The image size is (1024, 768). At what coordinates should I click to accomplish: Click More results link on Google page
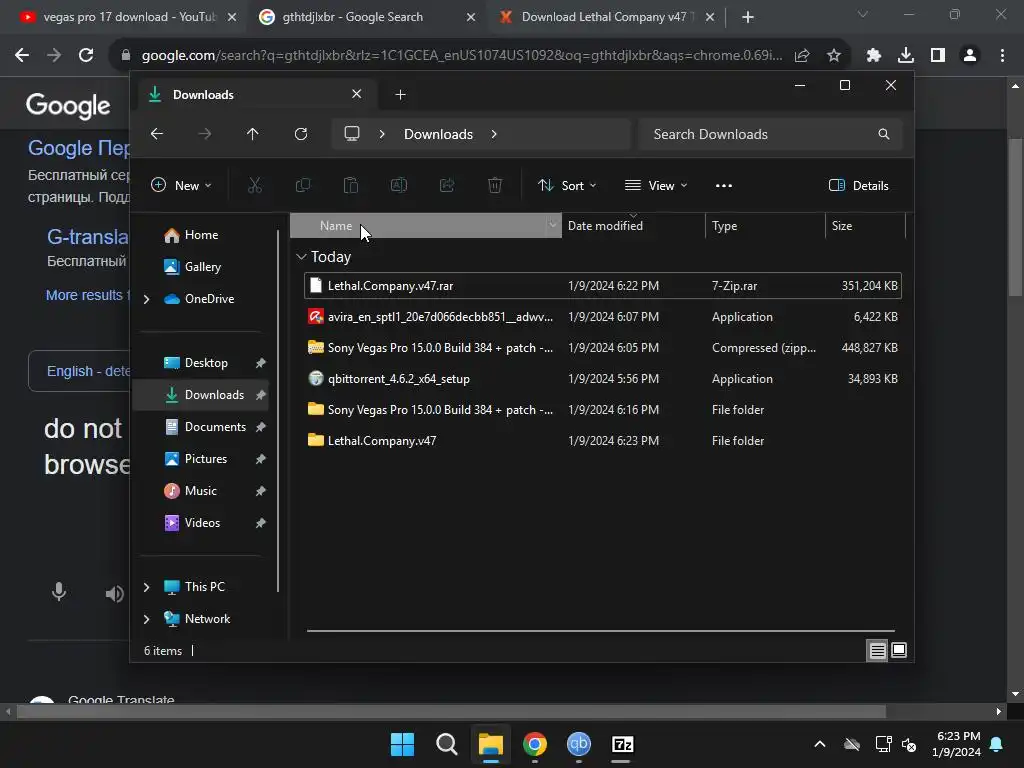click(x=88, y=295)
